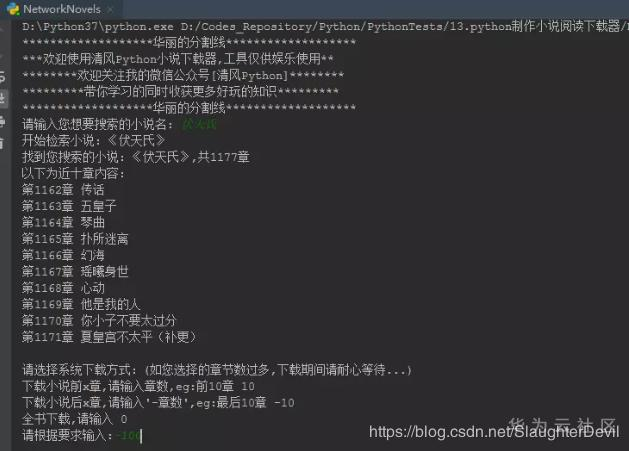Viewport: 629px width, 451px height.
Task: Select the 第1171章 夏皇宫不太平 line
Action: (109, 337)
